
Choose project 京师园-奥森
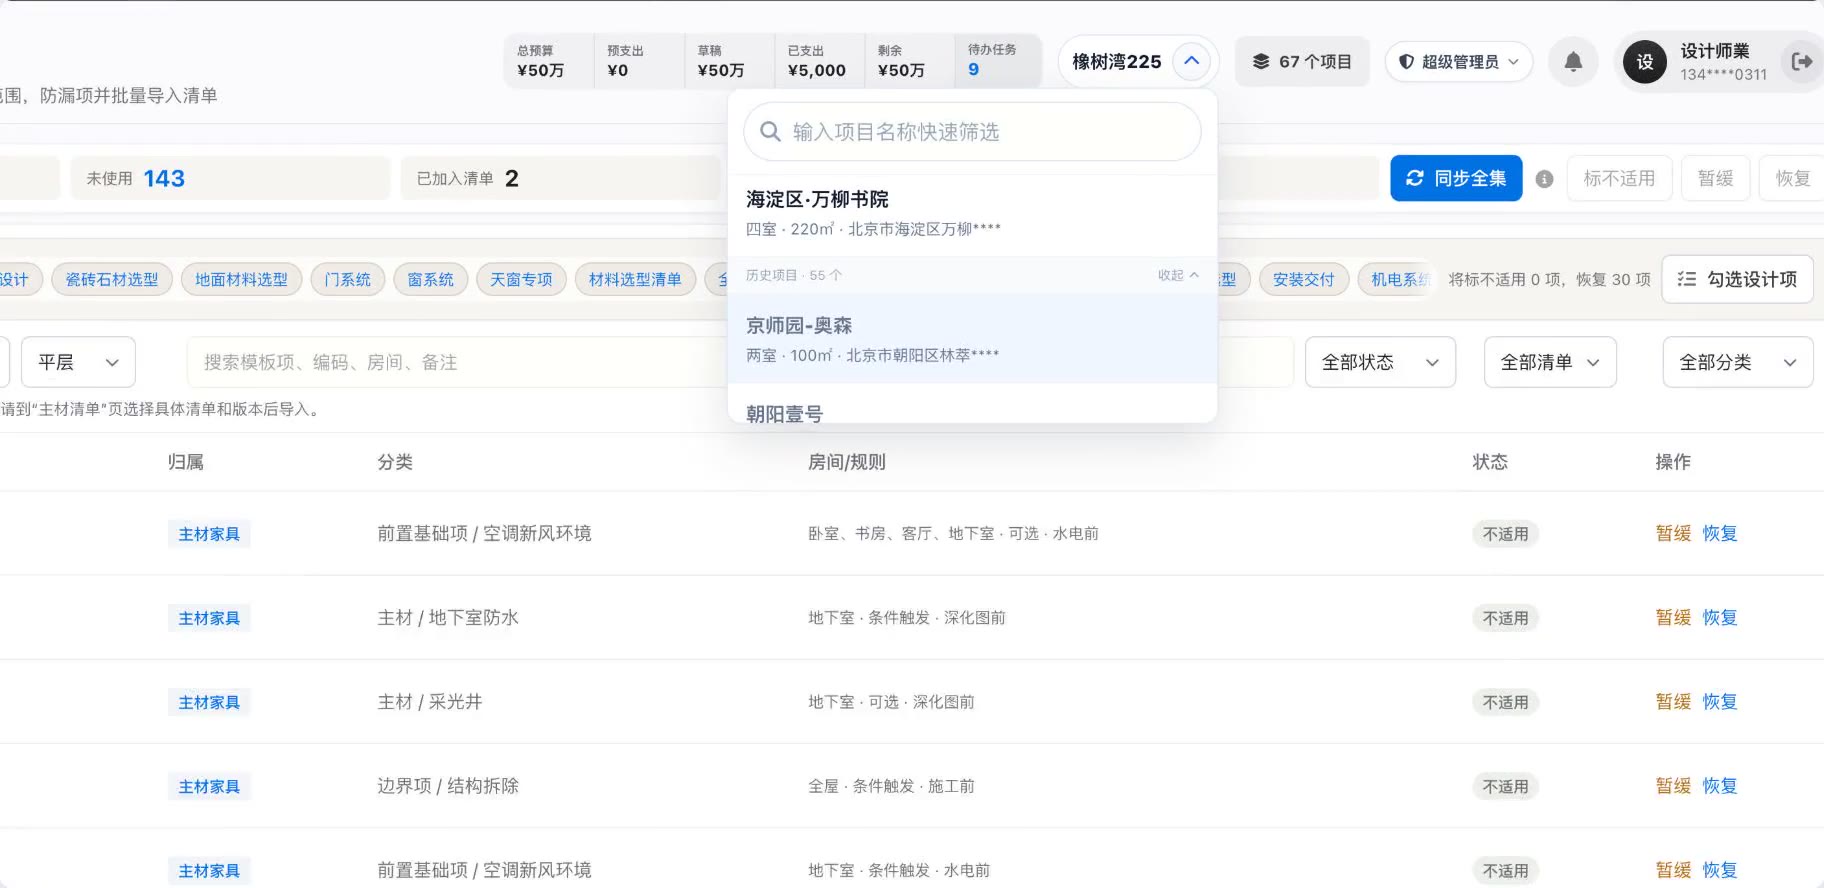tap(972, 339)
